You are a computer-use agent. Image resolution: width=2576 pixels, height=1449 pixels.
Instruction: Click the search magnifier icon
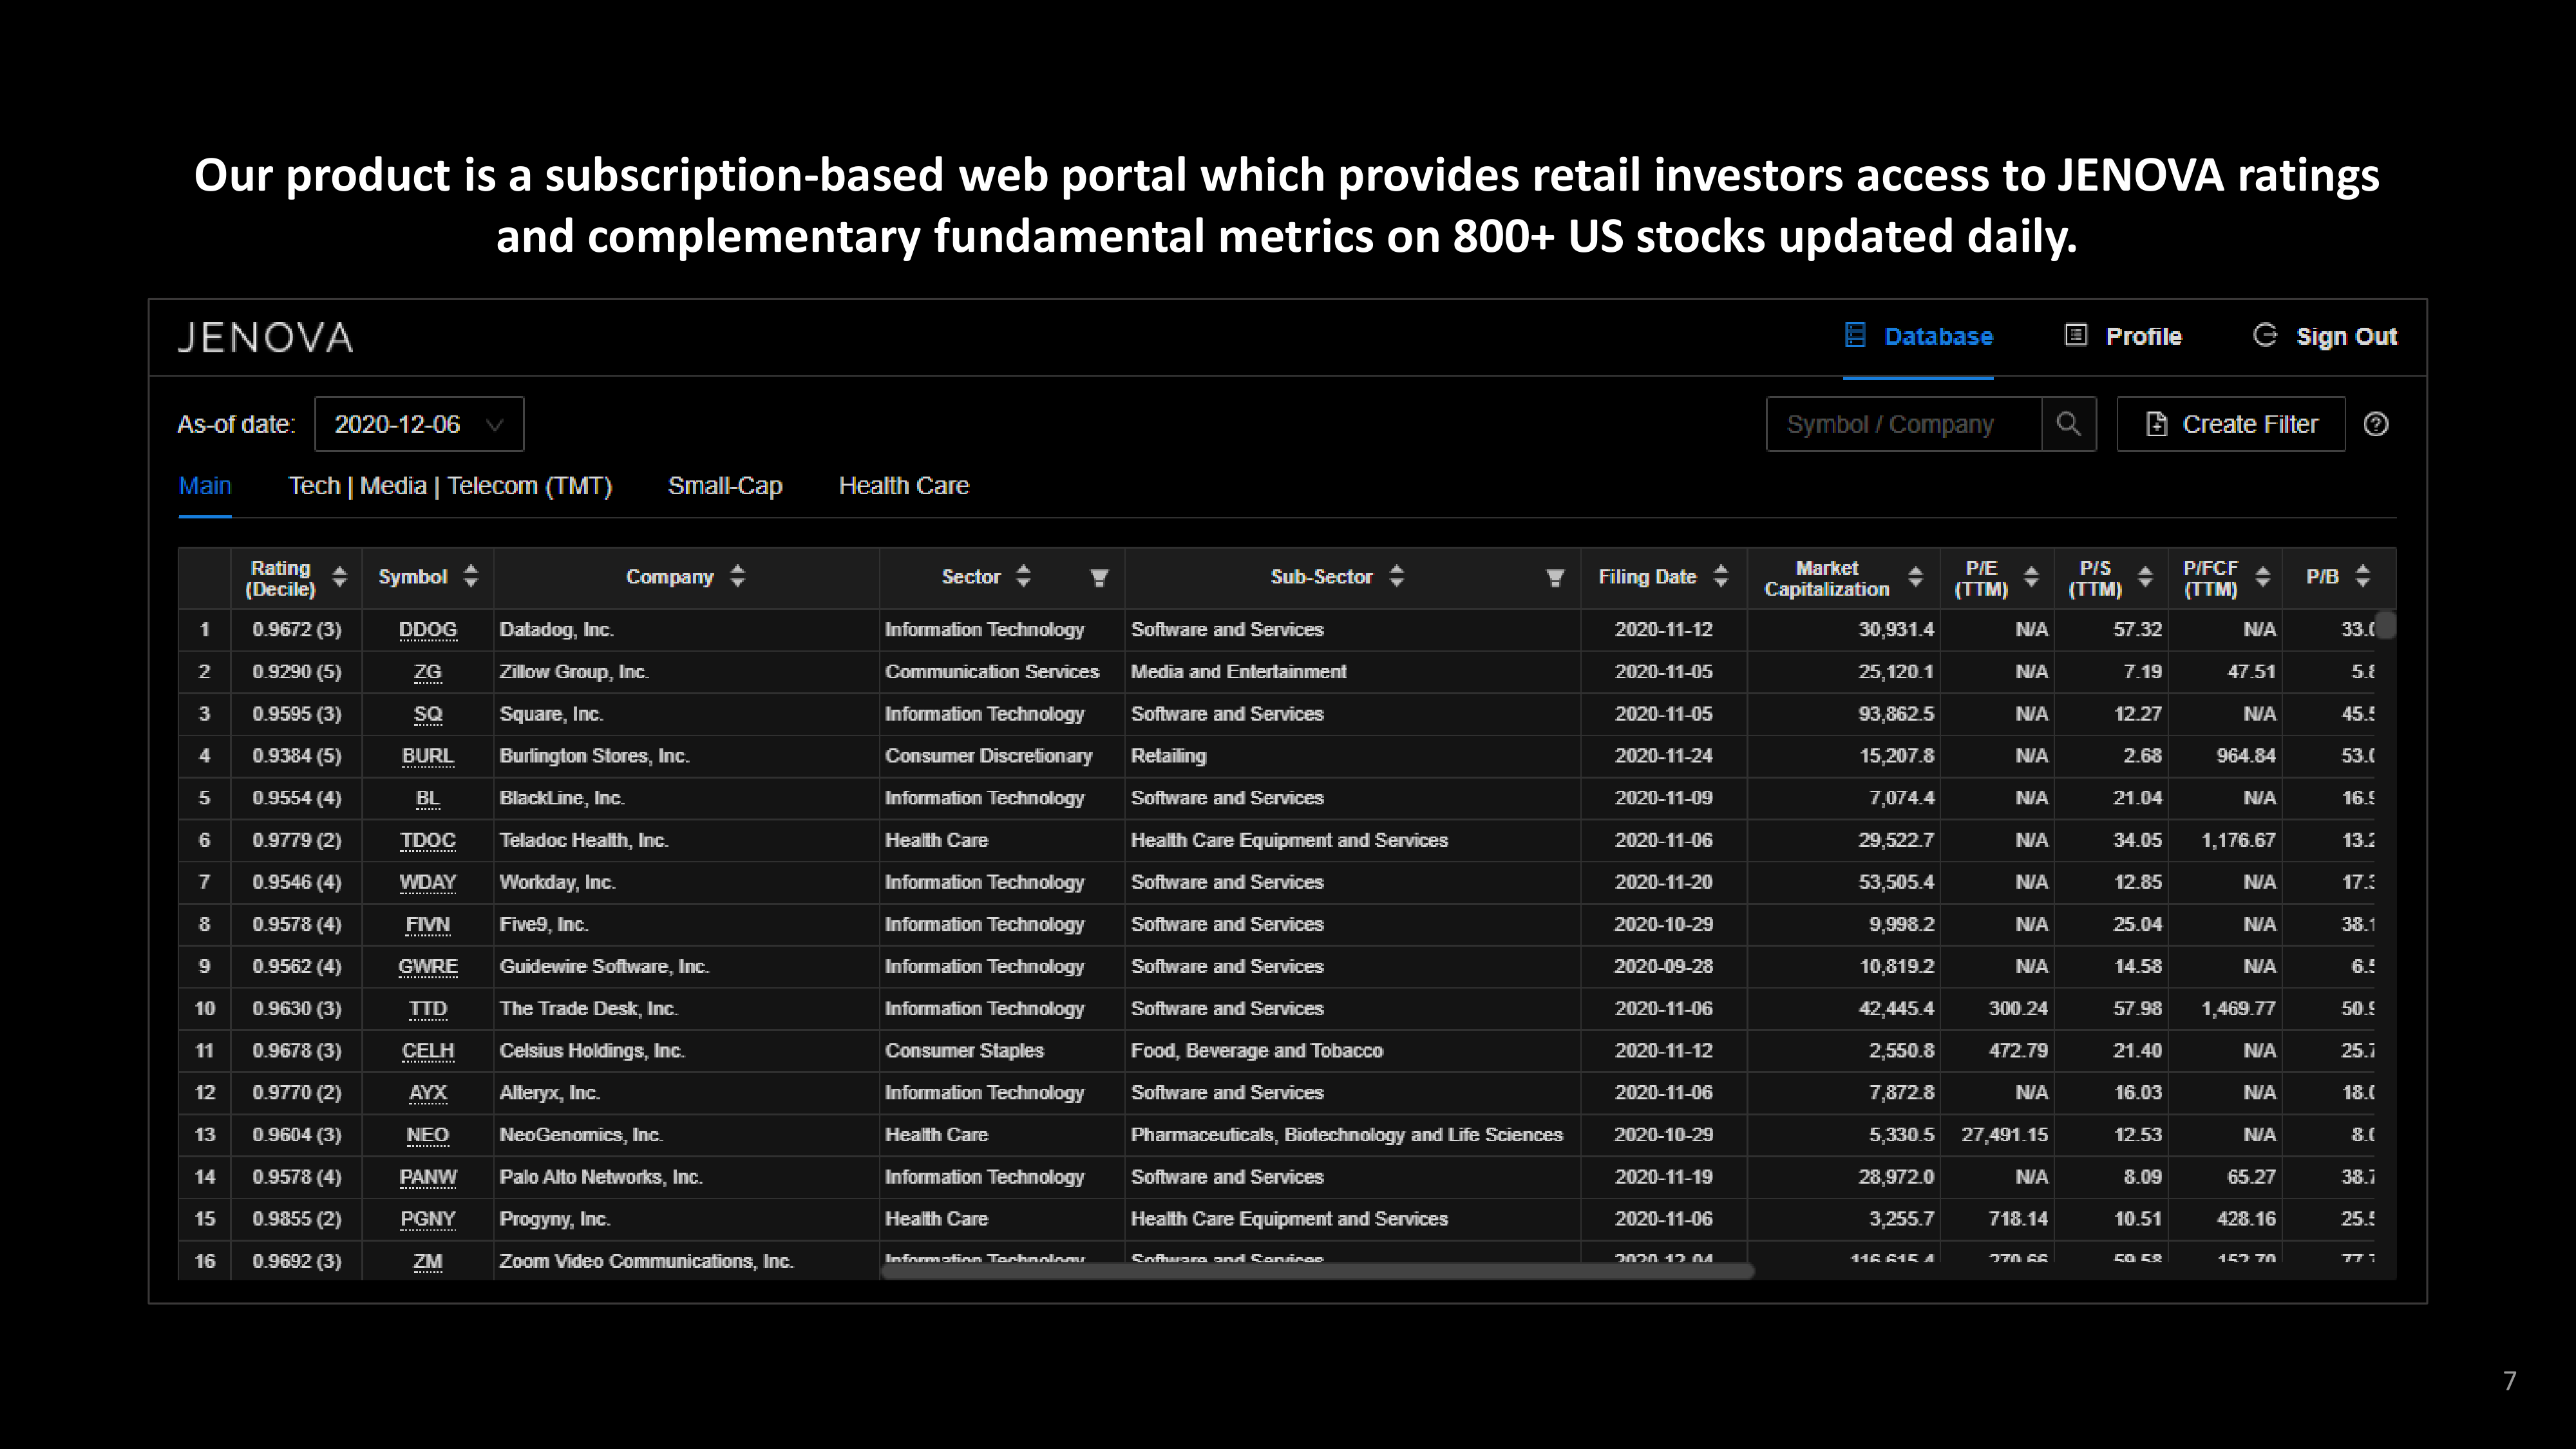coord(2068,424)
